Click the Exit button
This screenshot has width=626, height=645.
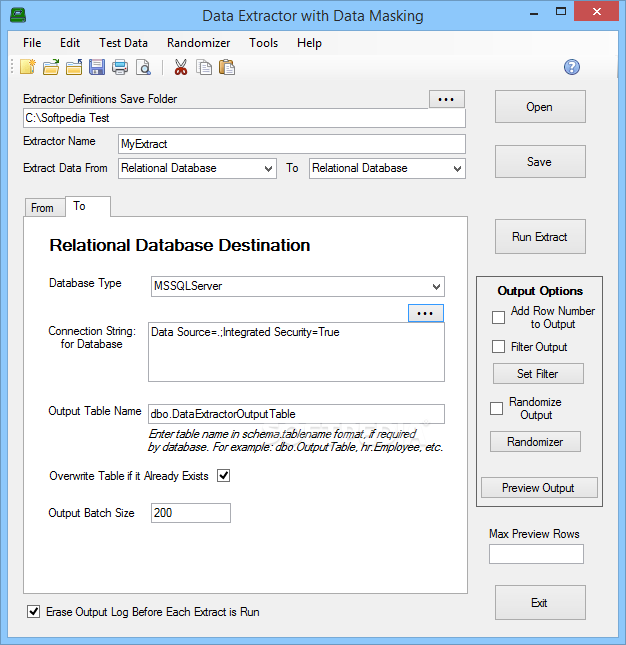540,603
